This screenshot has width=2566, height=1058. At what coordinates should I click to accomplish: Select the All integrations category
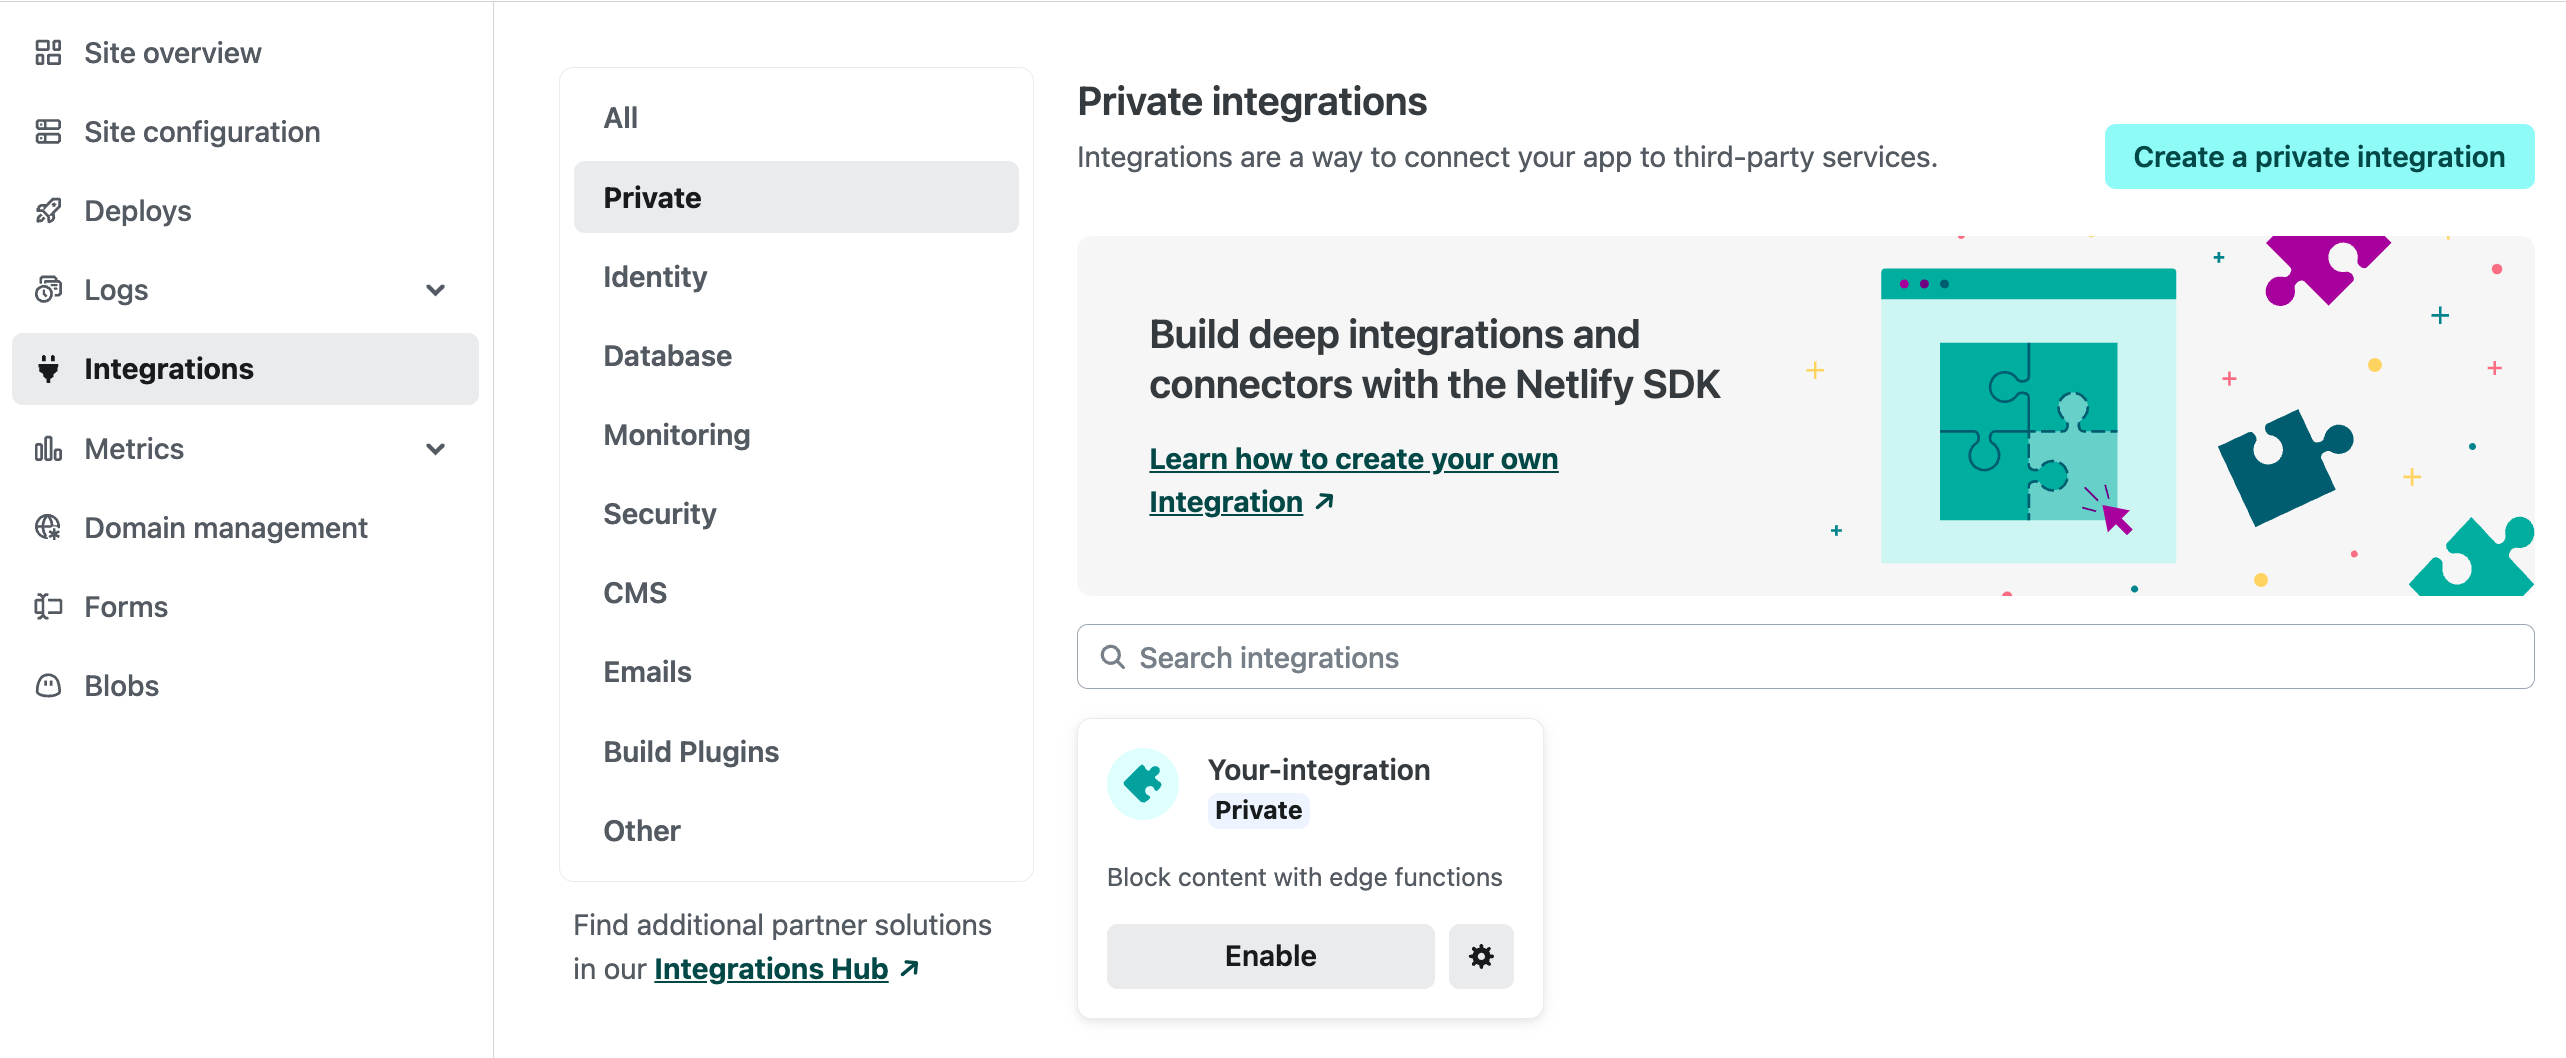796,118
